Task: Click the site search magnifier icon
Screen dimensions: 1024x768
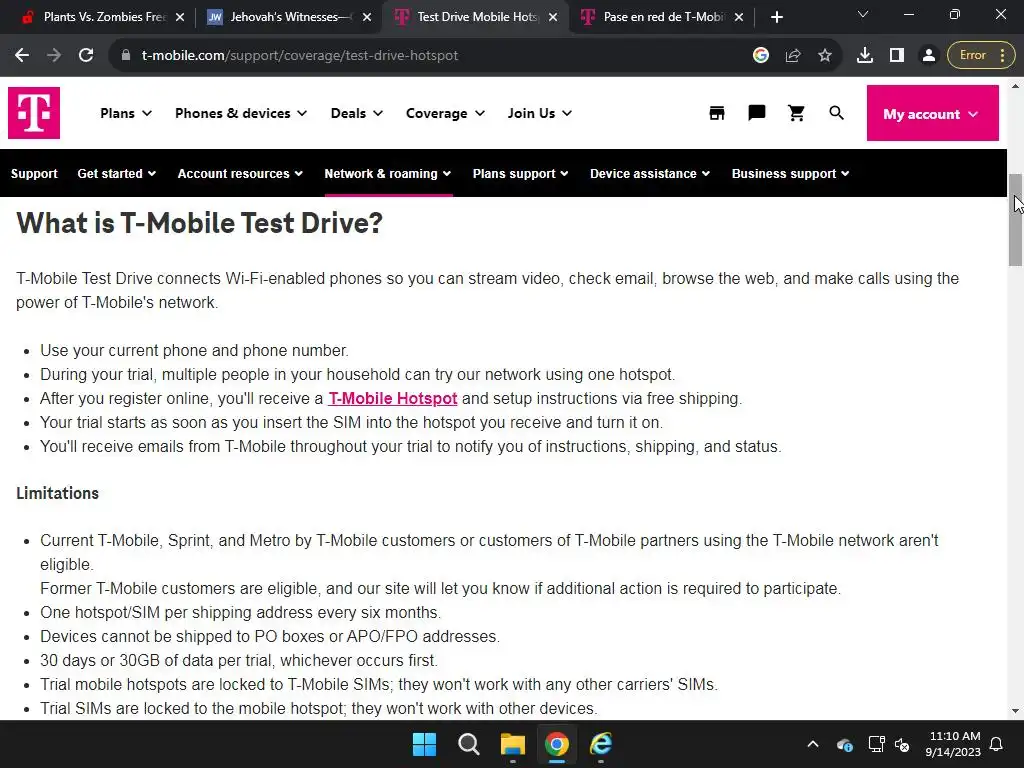Action: 837,113
